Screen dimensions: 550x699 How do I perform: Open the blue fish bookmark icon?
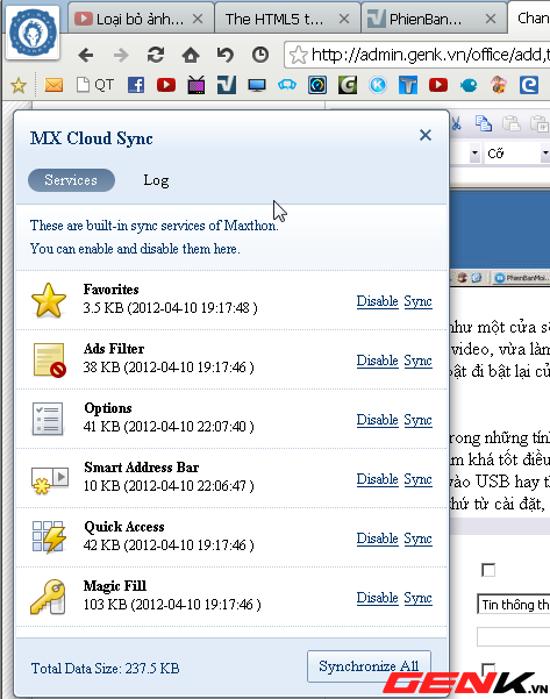[468, 85]
